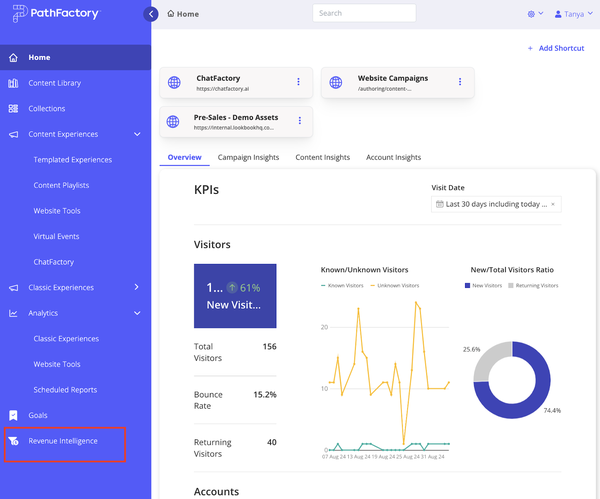Click the Goals bookmark icon

(13, 415)
